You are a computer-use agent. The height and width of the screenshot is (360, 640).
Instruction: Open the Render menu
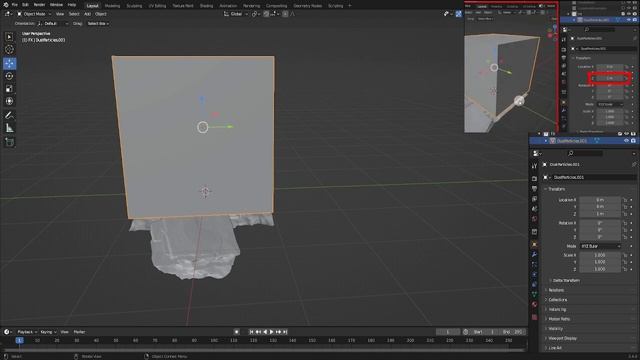[x=39, y=5]
